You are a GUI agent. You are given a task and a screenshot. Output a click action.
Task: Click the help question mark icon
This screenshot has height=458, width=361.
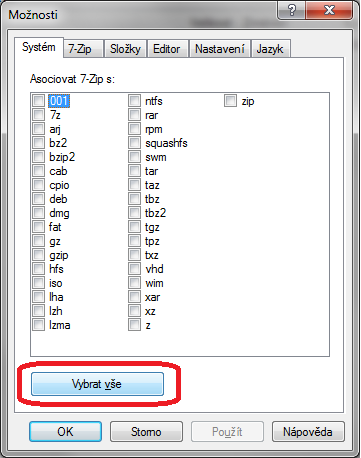pyautogui.click(x=291, y=11)
